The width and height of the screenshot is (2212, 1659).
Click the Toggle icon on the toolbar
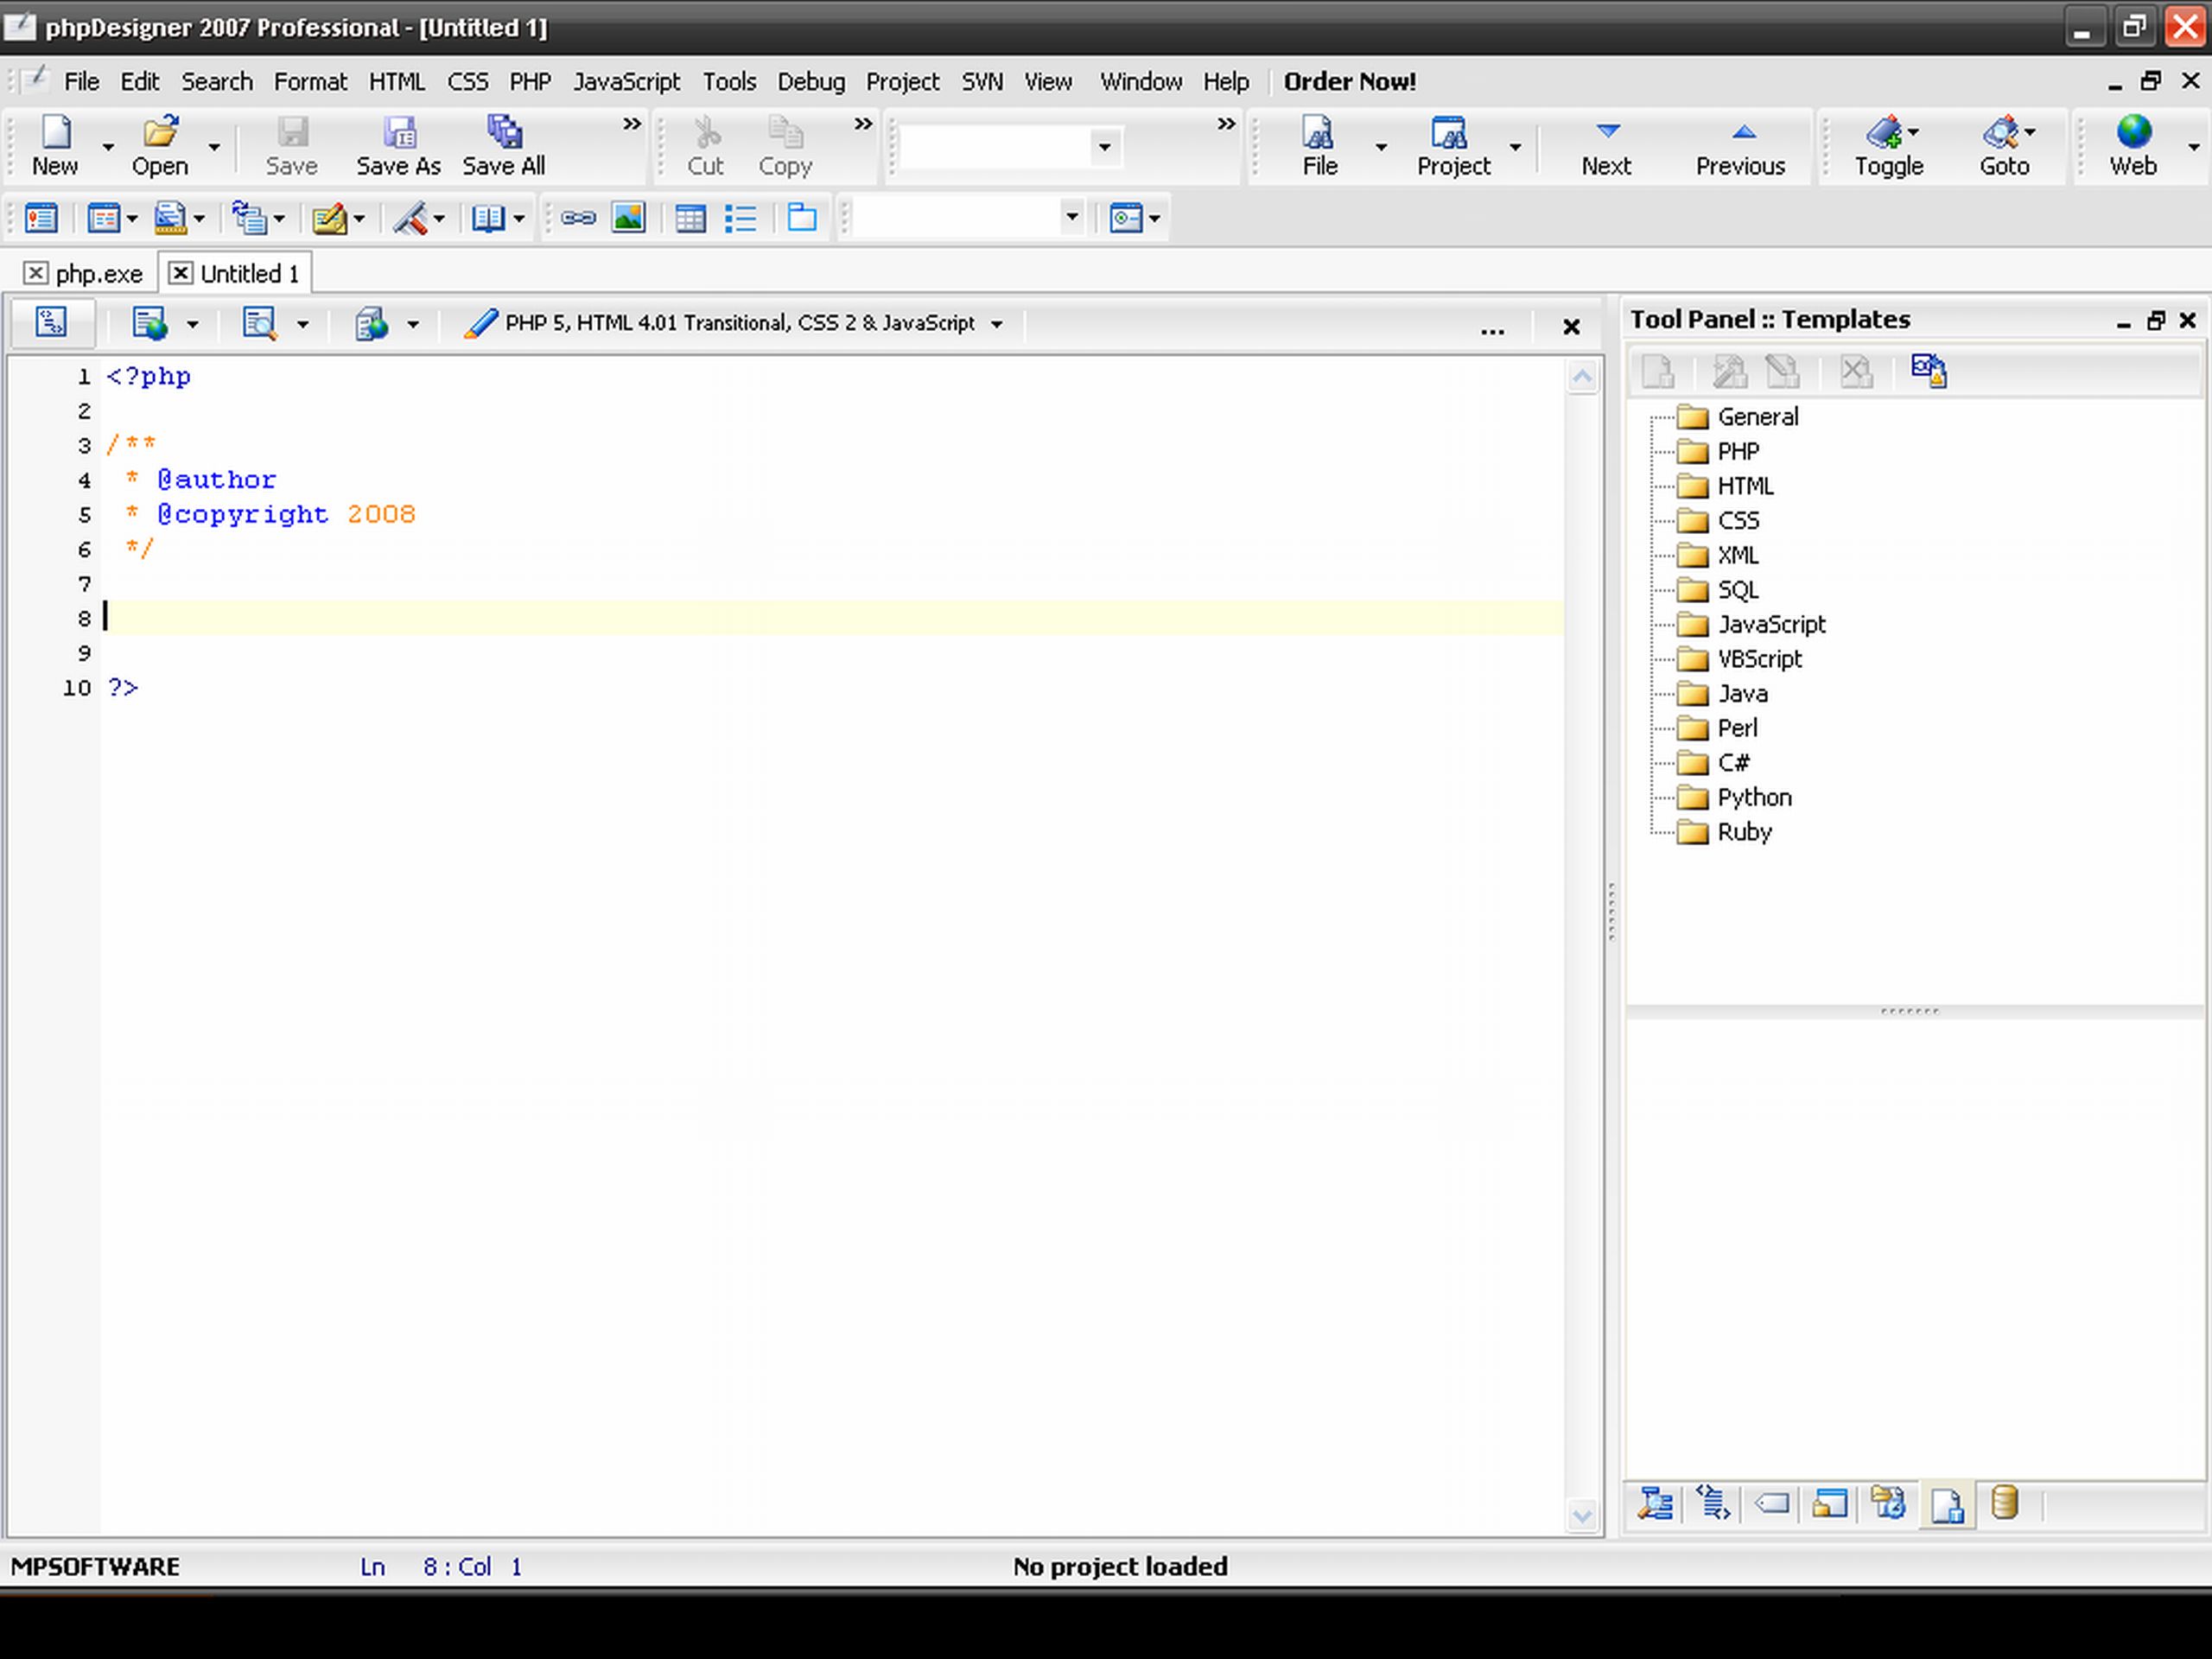click(1887, 145)
